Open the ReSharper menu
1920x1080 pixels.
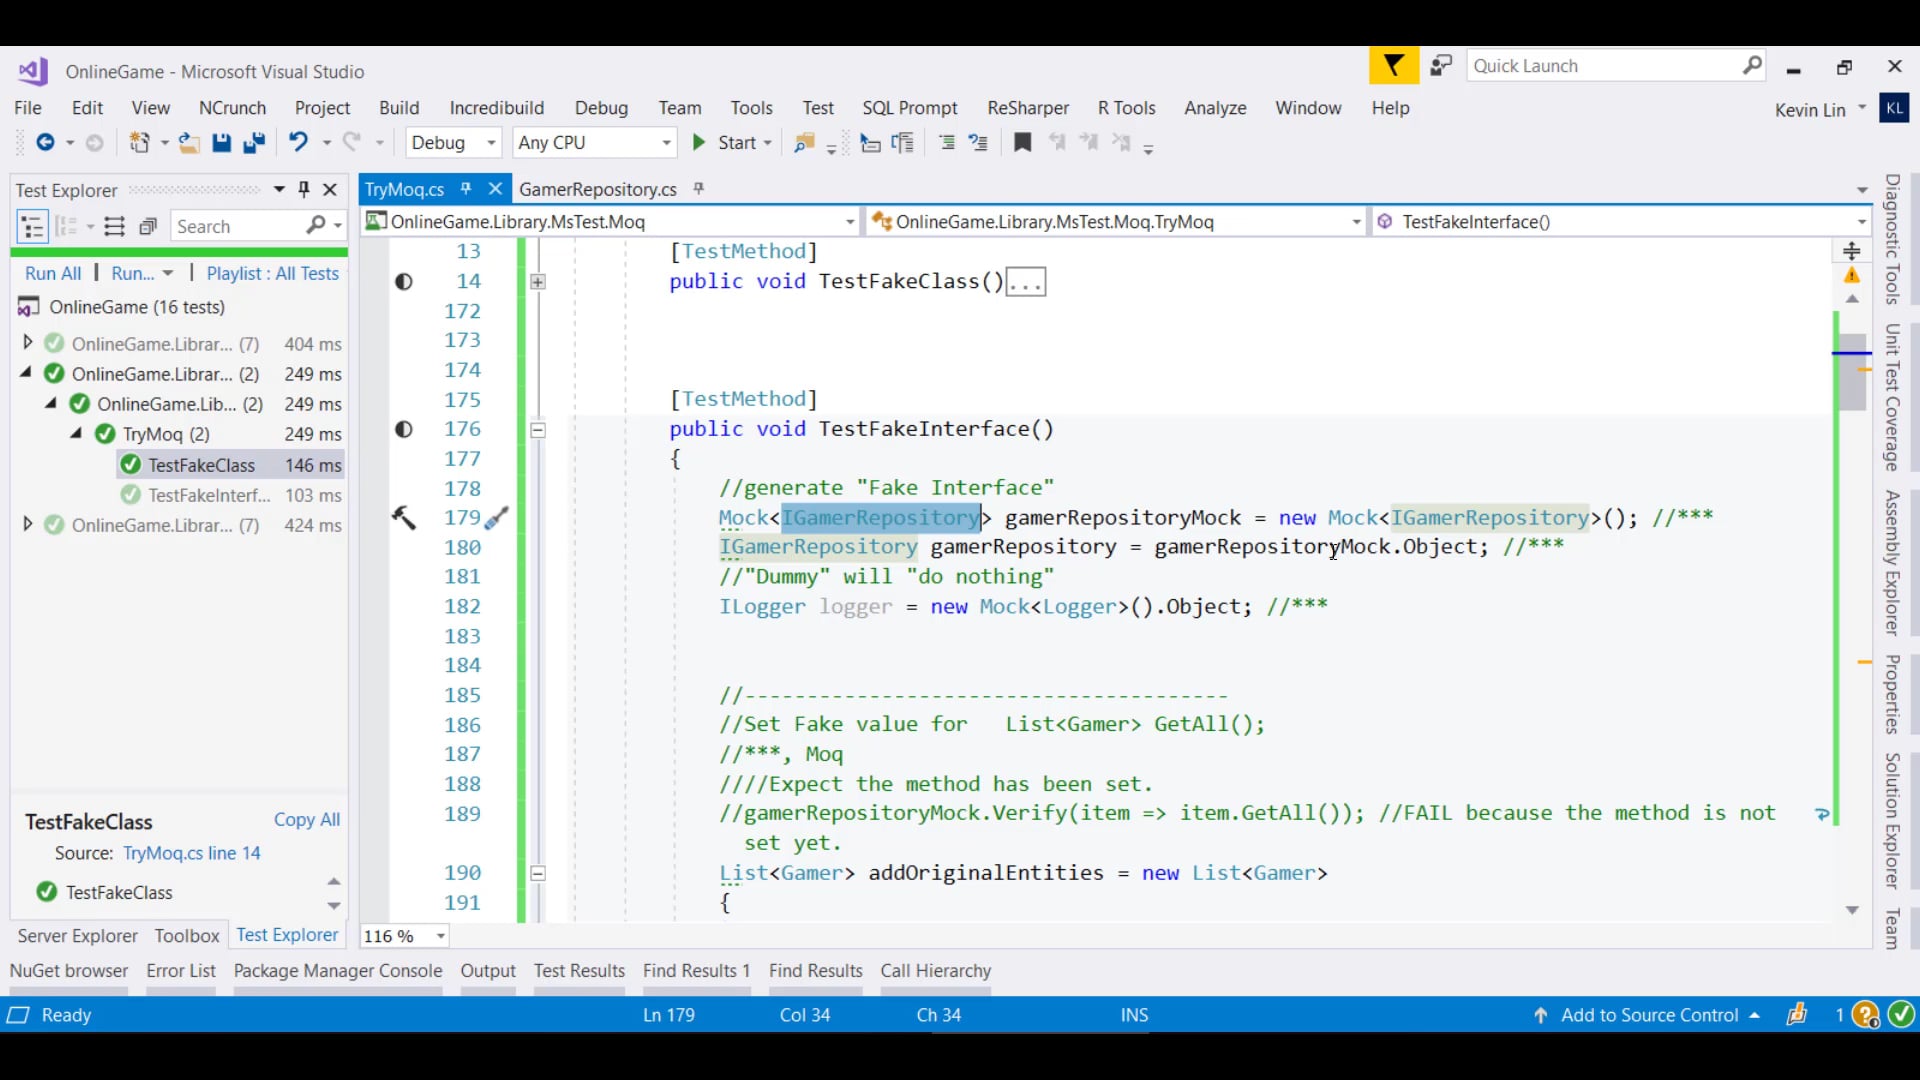click(x=1027, y=108)
